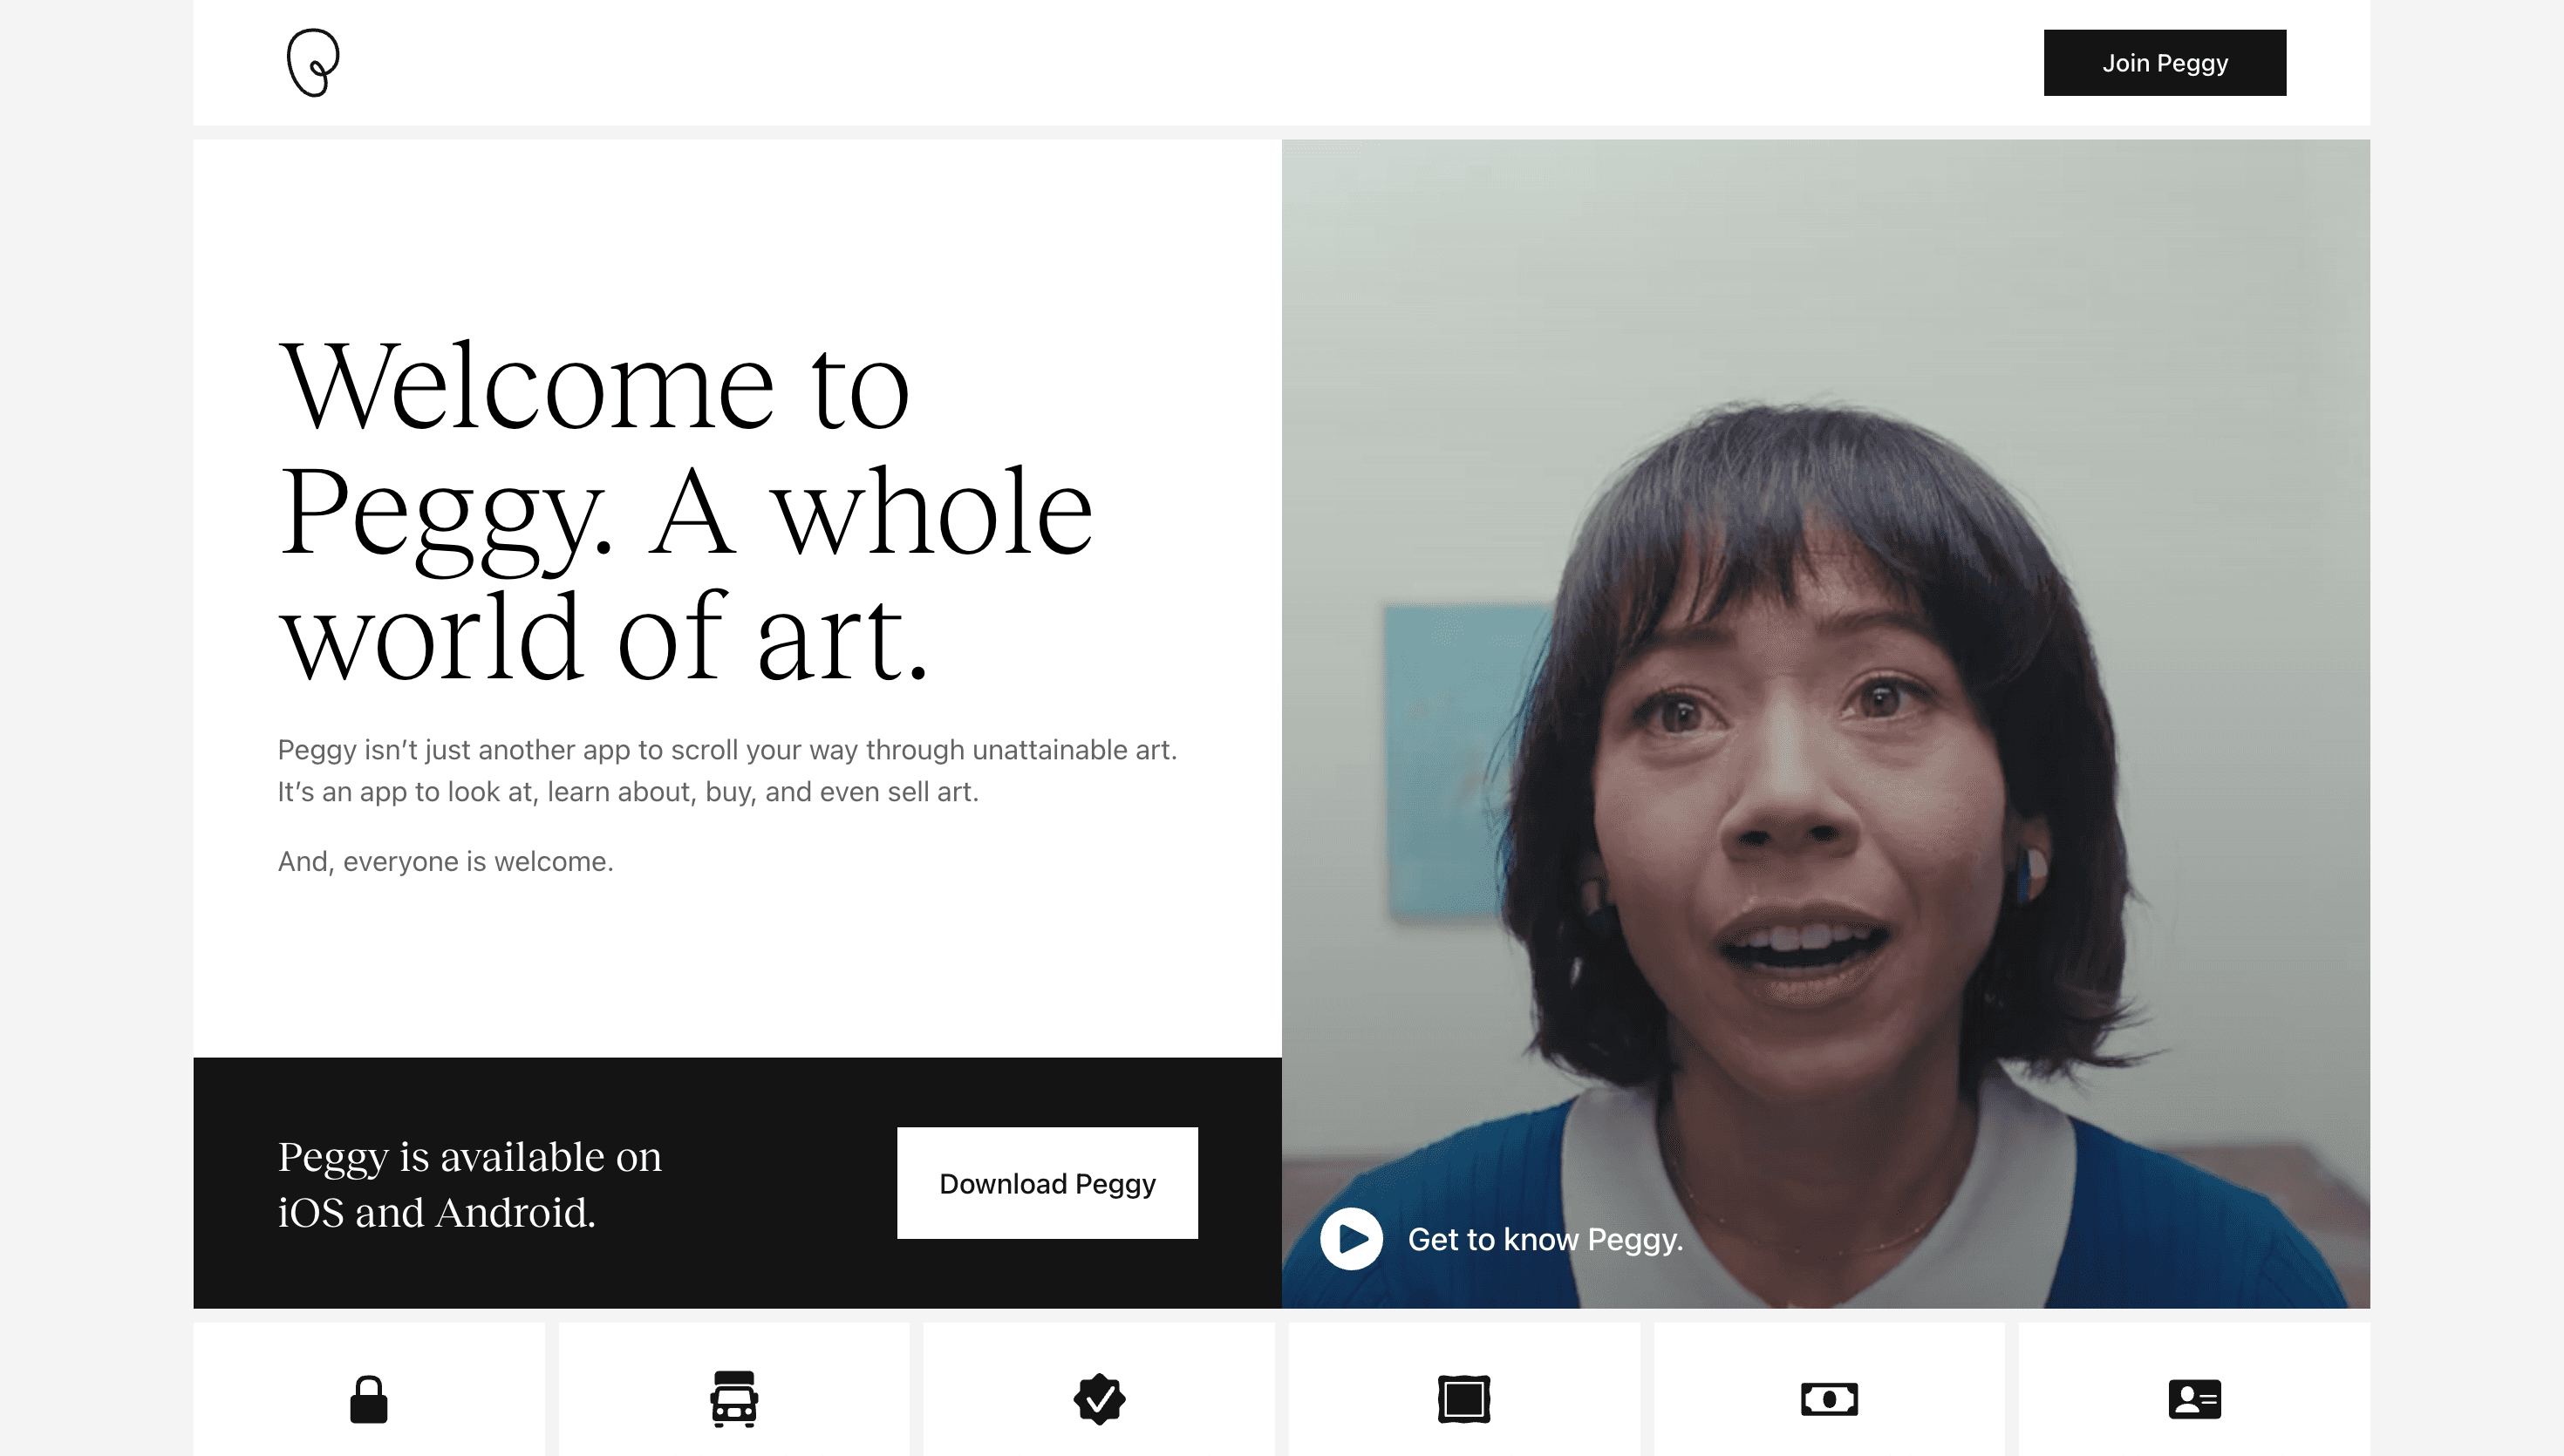Click the money bill icon card
The image size is (2564, 1456).
pyautogui.click(x=1829, y=1390)
